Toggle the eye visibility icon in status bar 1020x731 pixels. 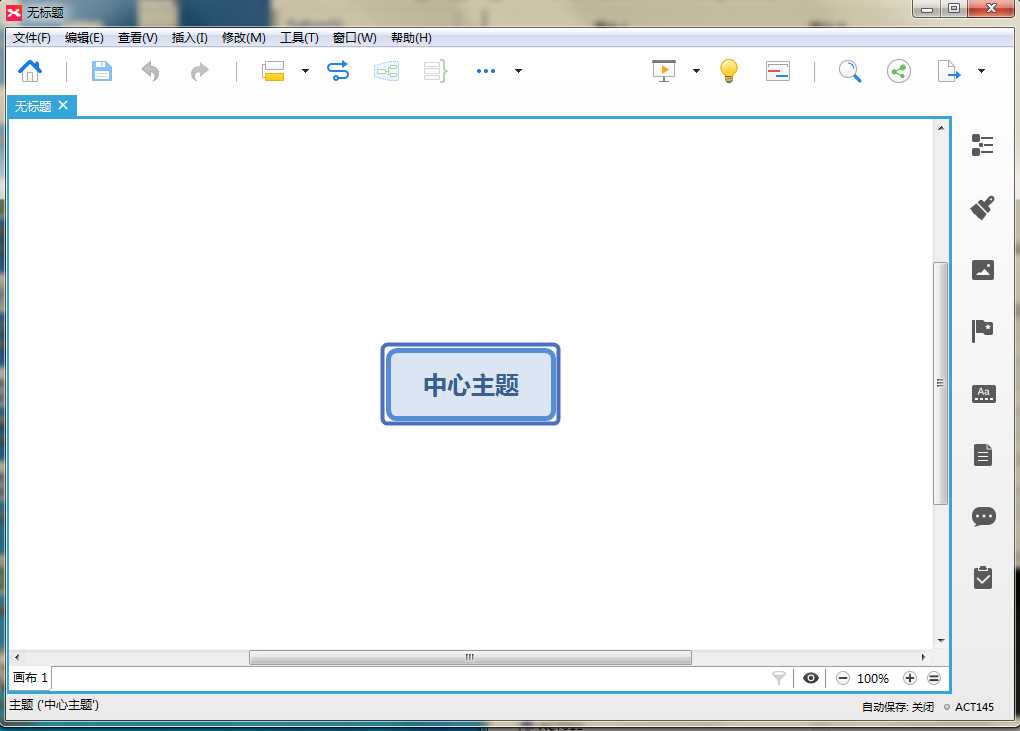click(x=811, y=678)
